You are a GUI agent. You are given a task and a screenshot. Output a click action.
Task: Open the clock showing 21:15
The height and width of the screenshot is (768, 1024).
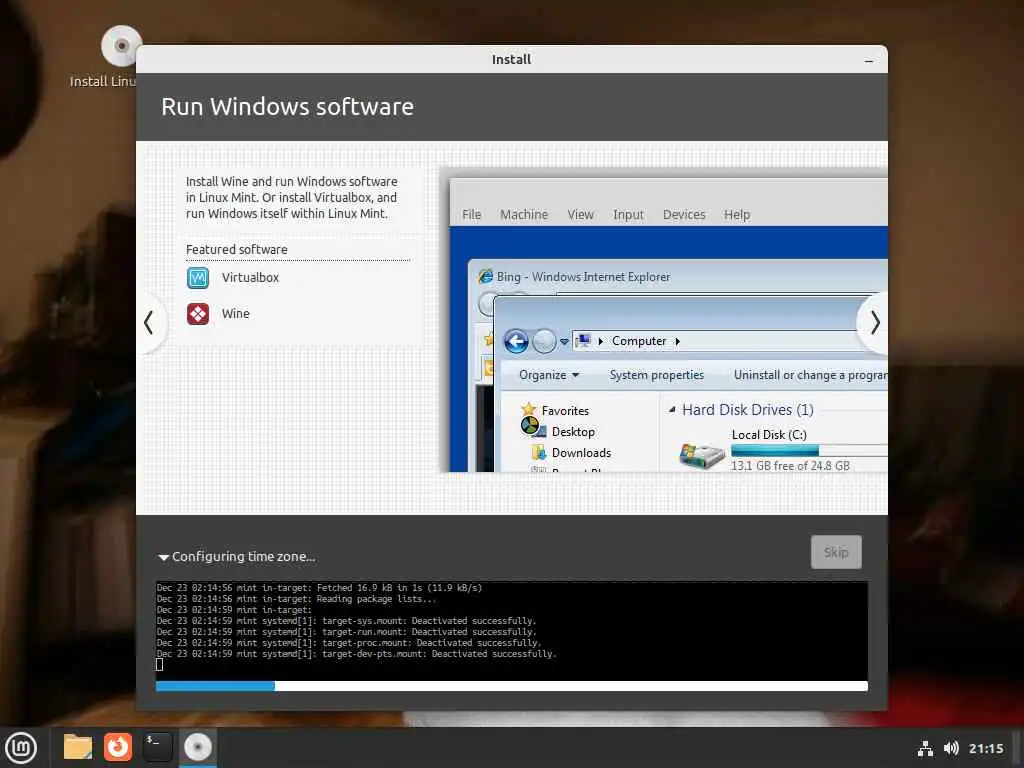click(x=985, y=748)
